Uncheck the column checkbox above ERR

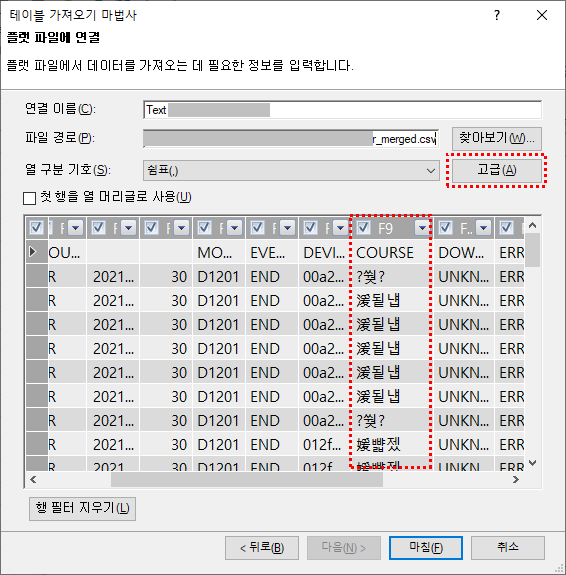[x=506, y=228]
